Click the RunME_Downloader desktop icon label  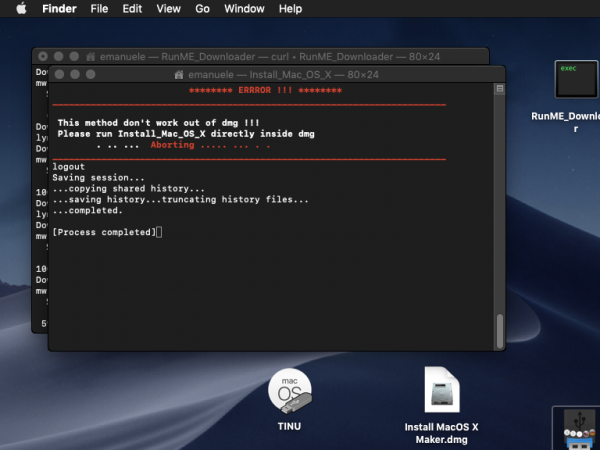566,122
